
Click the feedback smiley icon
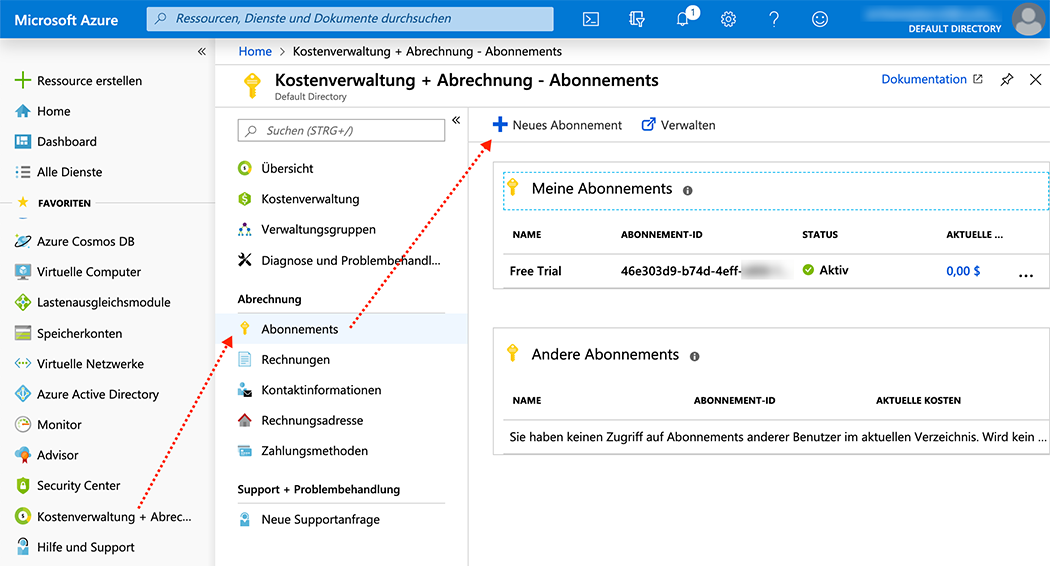pos(820,19)
